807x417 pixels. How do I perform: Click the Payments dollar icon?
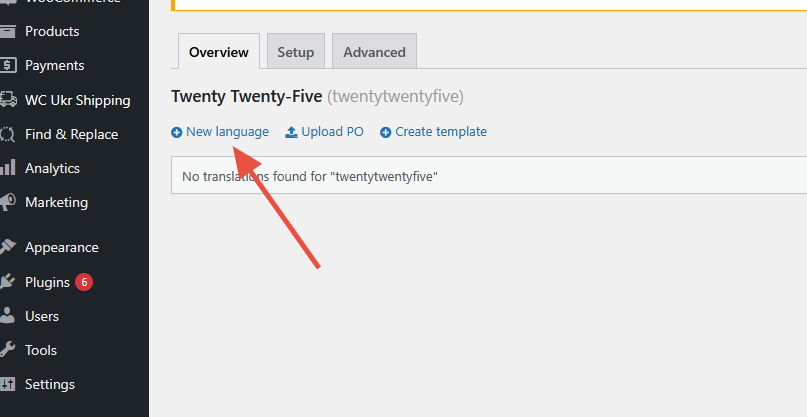pyautogui.click(x=8, y=65)
